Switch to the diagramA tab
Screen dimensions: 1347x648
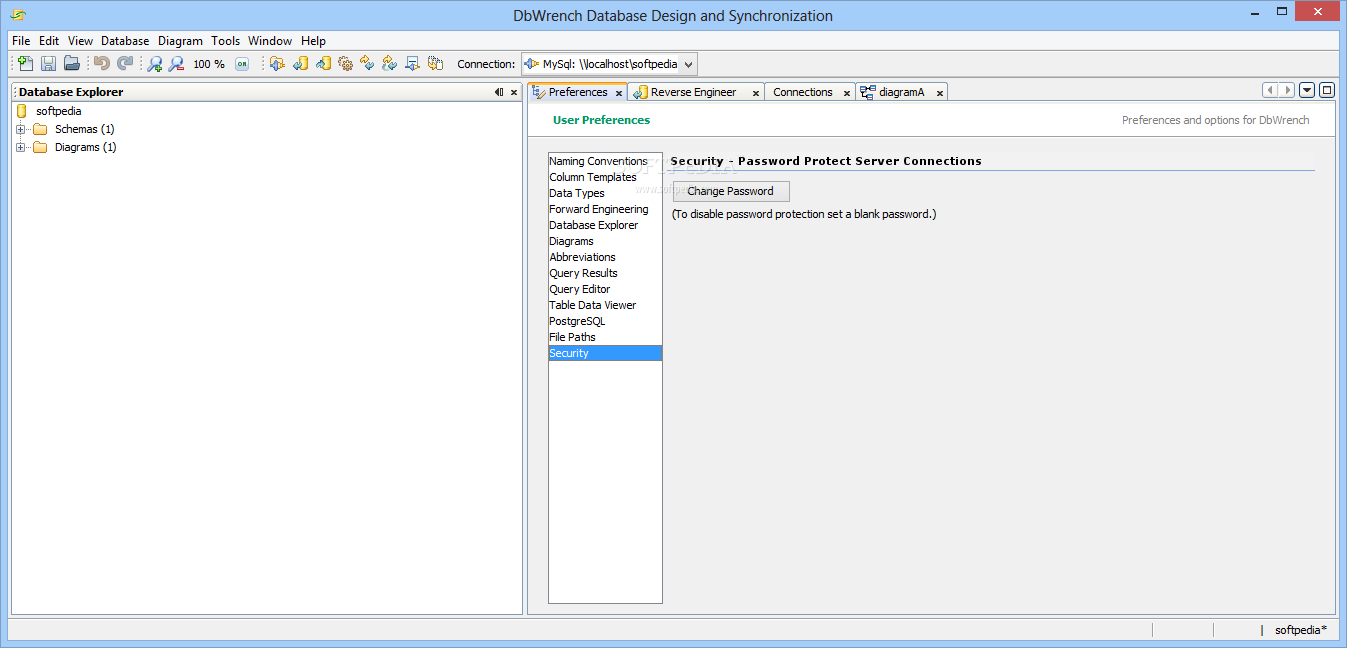[901, 92]
